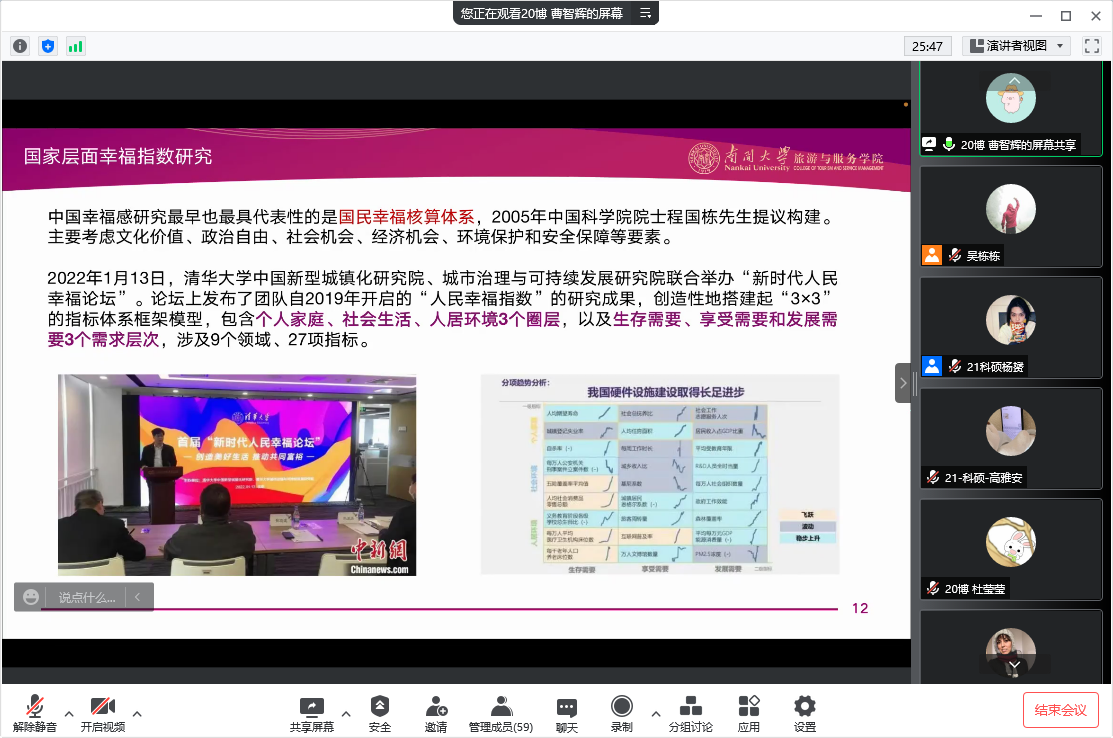Expand options arrow next to 共享屏幕
This screenshot has height=738, width=1113.
(346, 713)
